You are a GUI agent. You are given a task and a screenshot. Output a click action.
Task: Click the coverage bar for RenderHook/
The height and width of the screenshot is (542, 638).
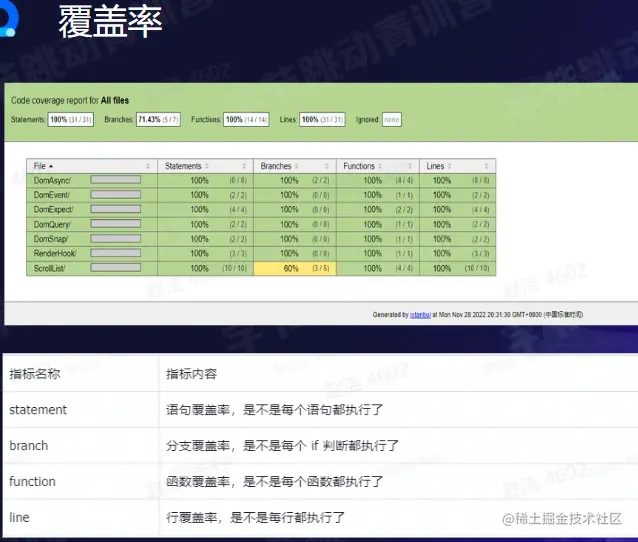point(116,253)
